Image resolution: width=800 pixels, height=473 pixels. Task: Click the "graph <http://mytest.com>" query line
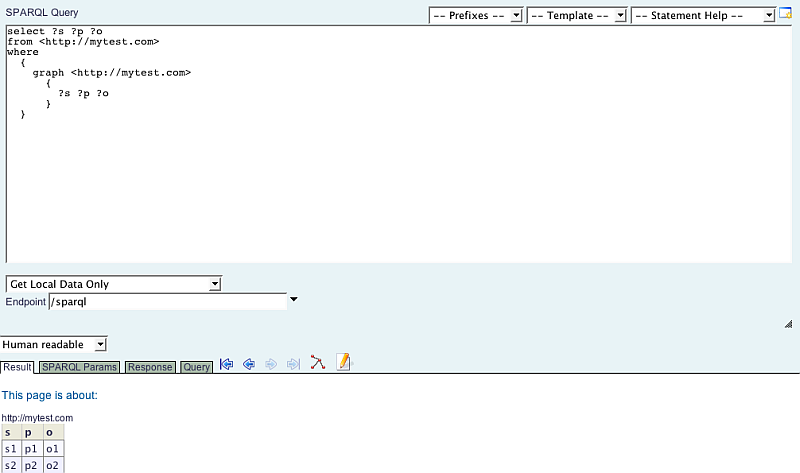112,72
